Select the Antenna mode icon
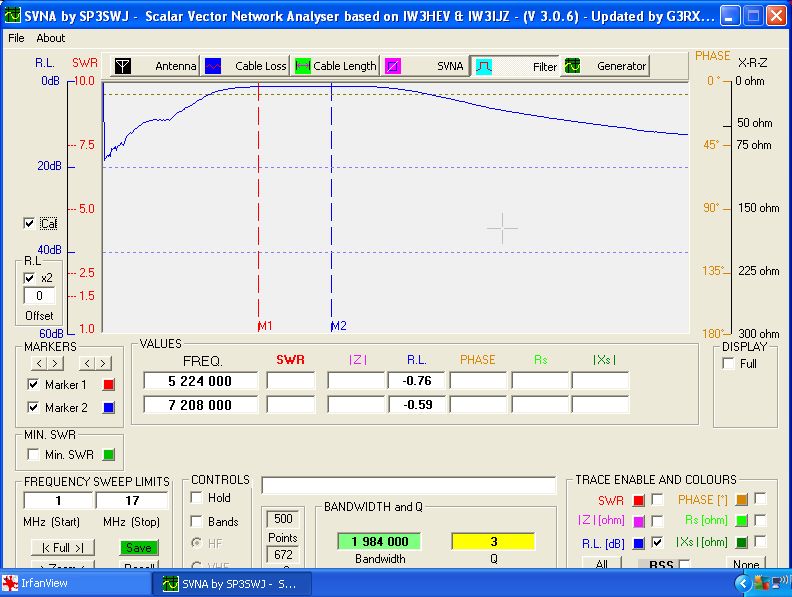The height and width of the screenshot is (597, 792). tap(122, 66)
